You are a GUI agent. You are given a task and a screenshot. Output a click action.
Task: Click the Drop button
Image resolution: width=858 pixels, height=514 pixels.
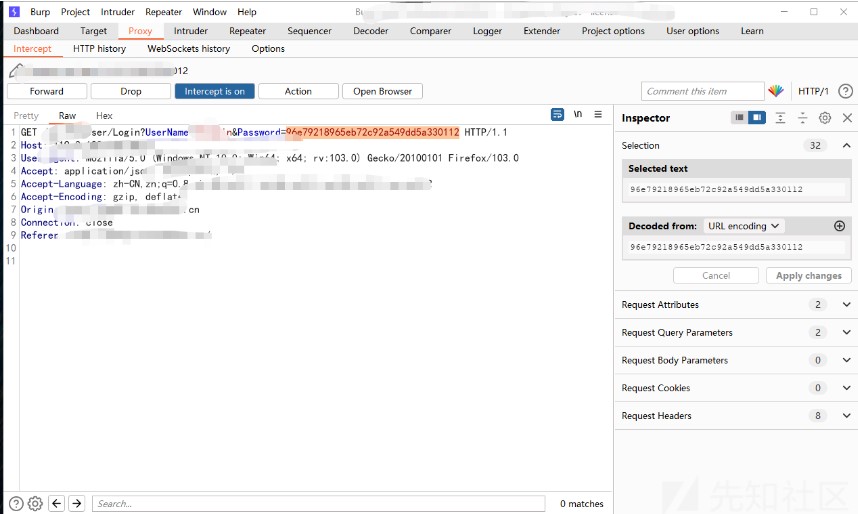(x=131, y=91)
